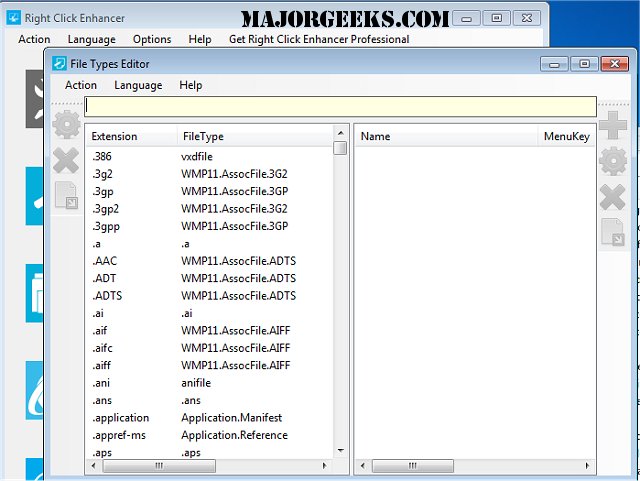The width and height of the screenshot is (640, 481).
Task: Select the .a extension row
Action: [210, 244]
